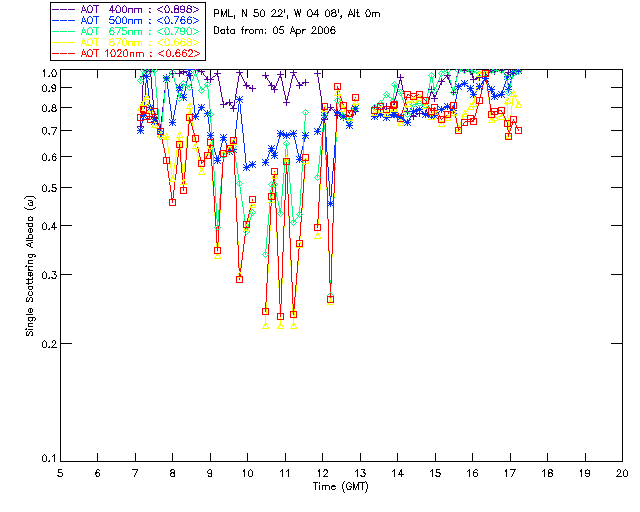Click the 12 label on time axis
Viewport: 640px width, 512px height.
pos(322,473)
